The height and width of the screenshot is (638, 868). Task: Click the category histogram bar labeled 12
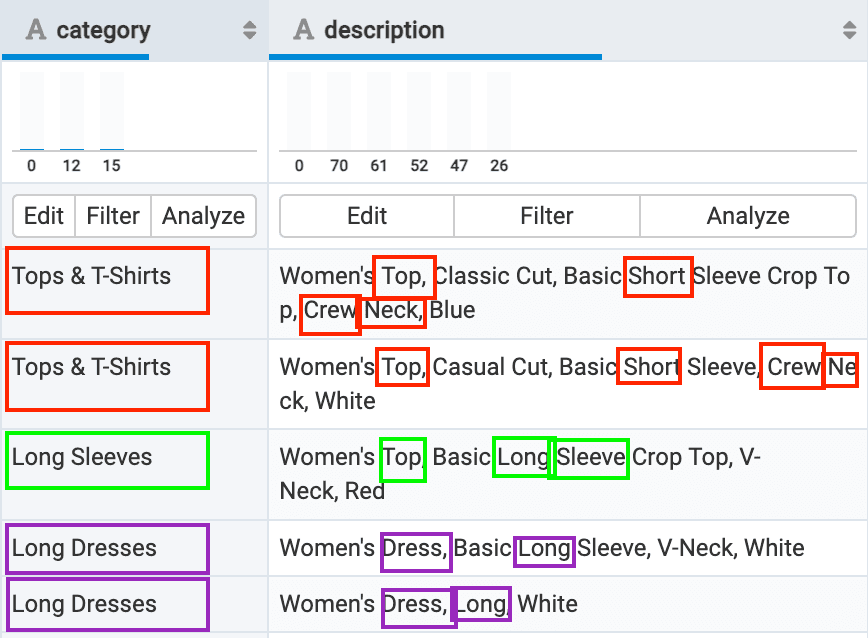pos(72,111)
